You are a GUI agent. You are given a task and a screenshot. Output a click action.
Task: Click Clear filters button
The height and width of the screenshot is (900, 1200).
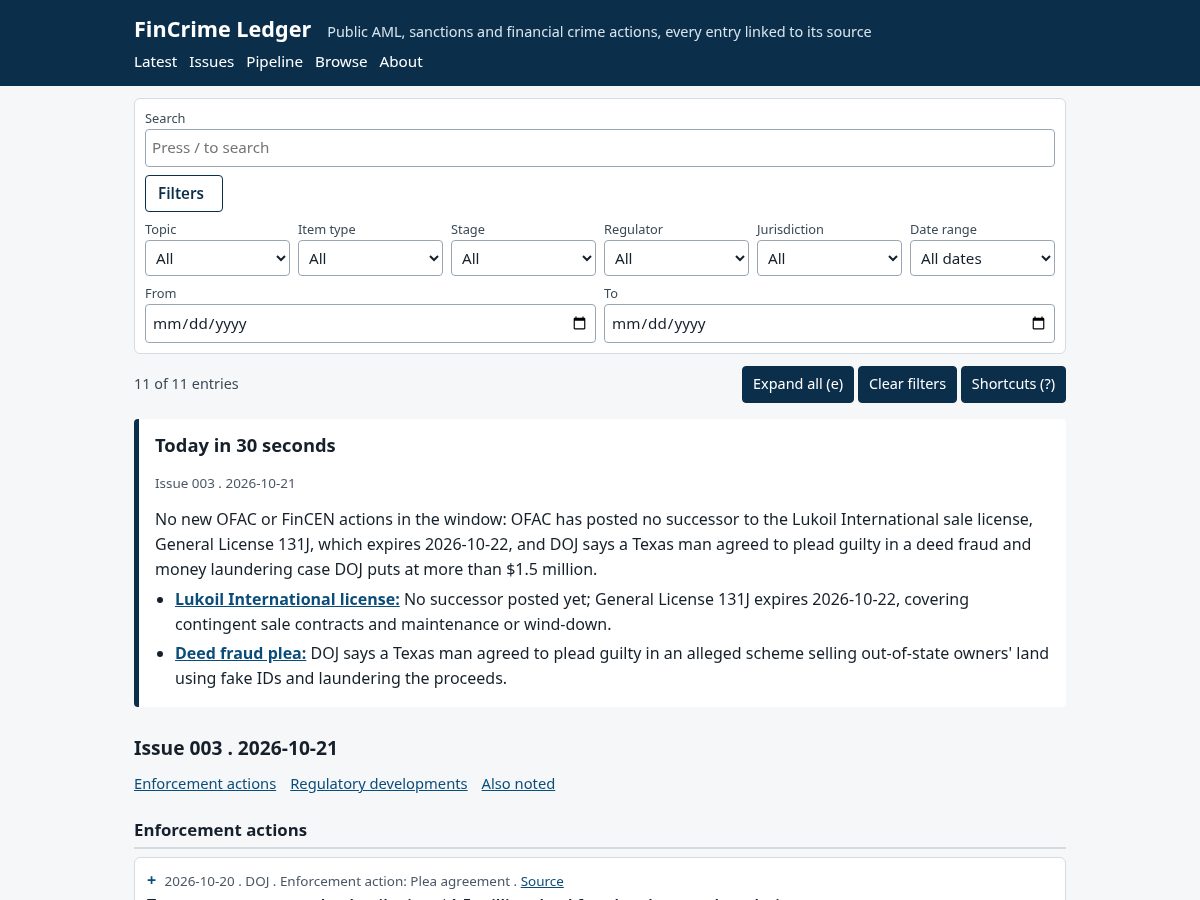tap(907, 384)
